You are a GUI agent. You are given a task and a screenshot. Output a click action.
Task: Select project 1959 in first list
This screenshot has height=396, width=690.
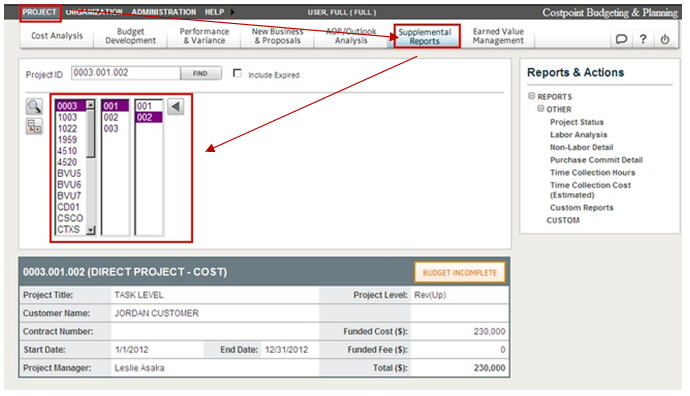coord(70,139)
